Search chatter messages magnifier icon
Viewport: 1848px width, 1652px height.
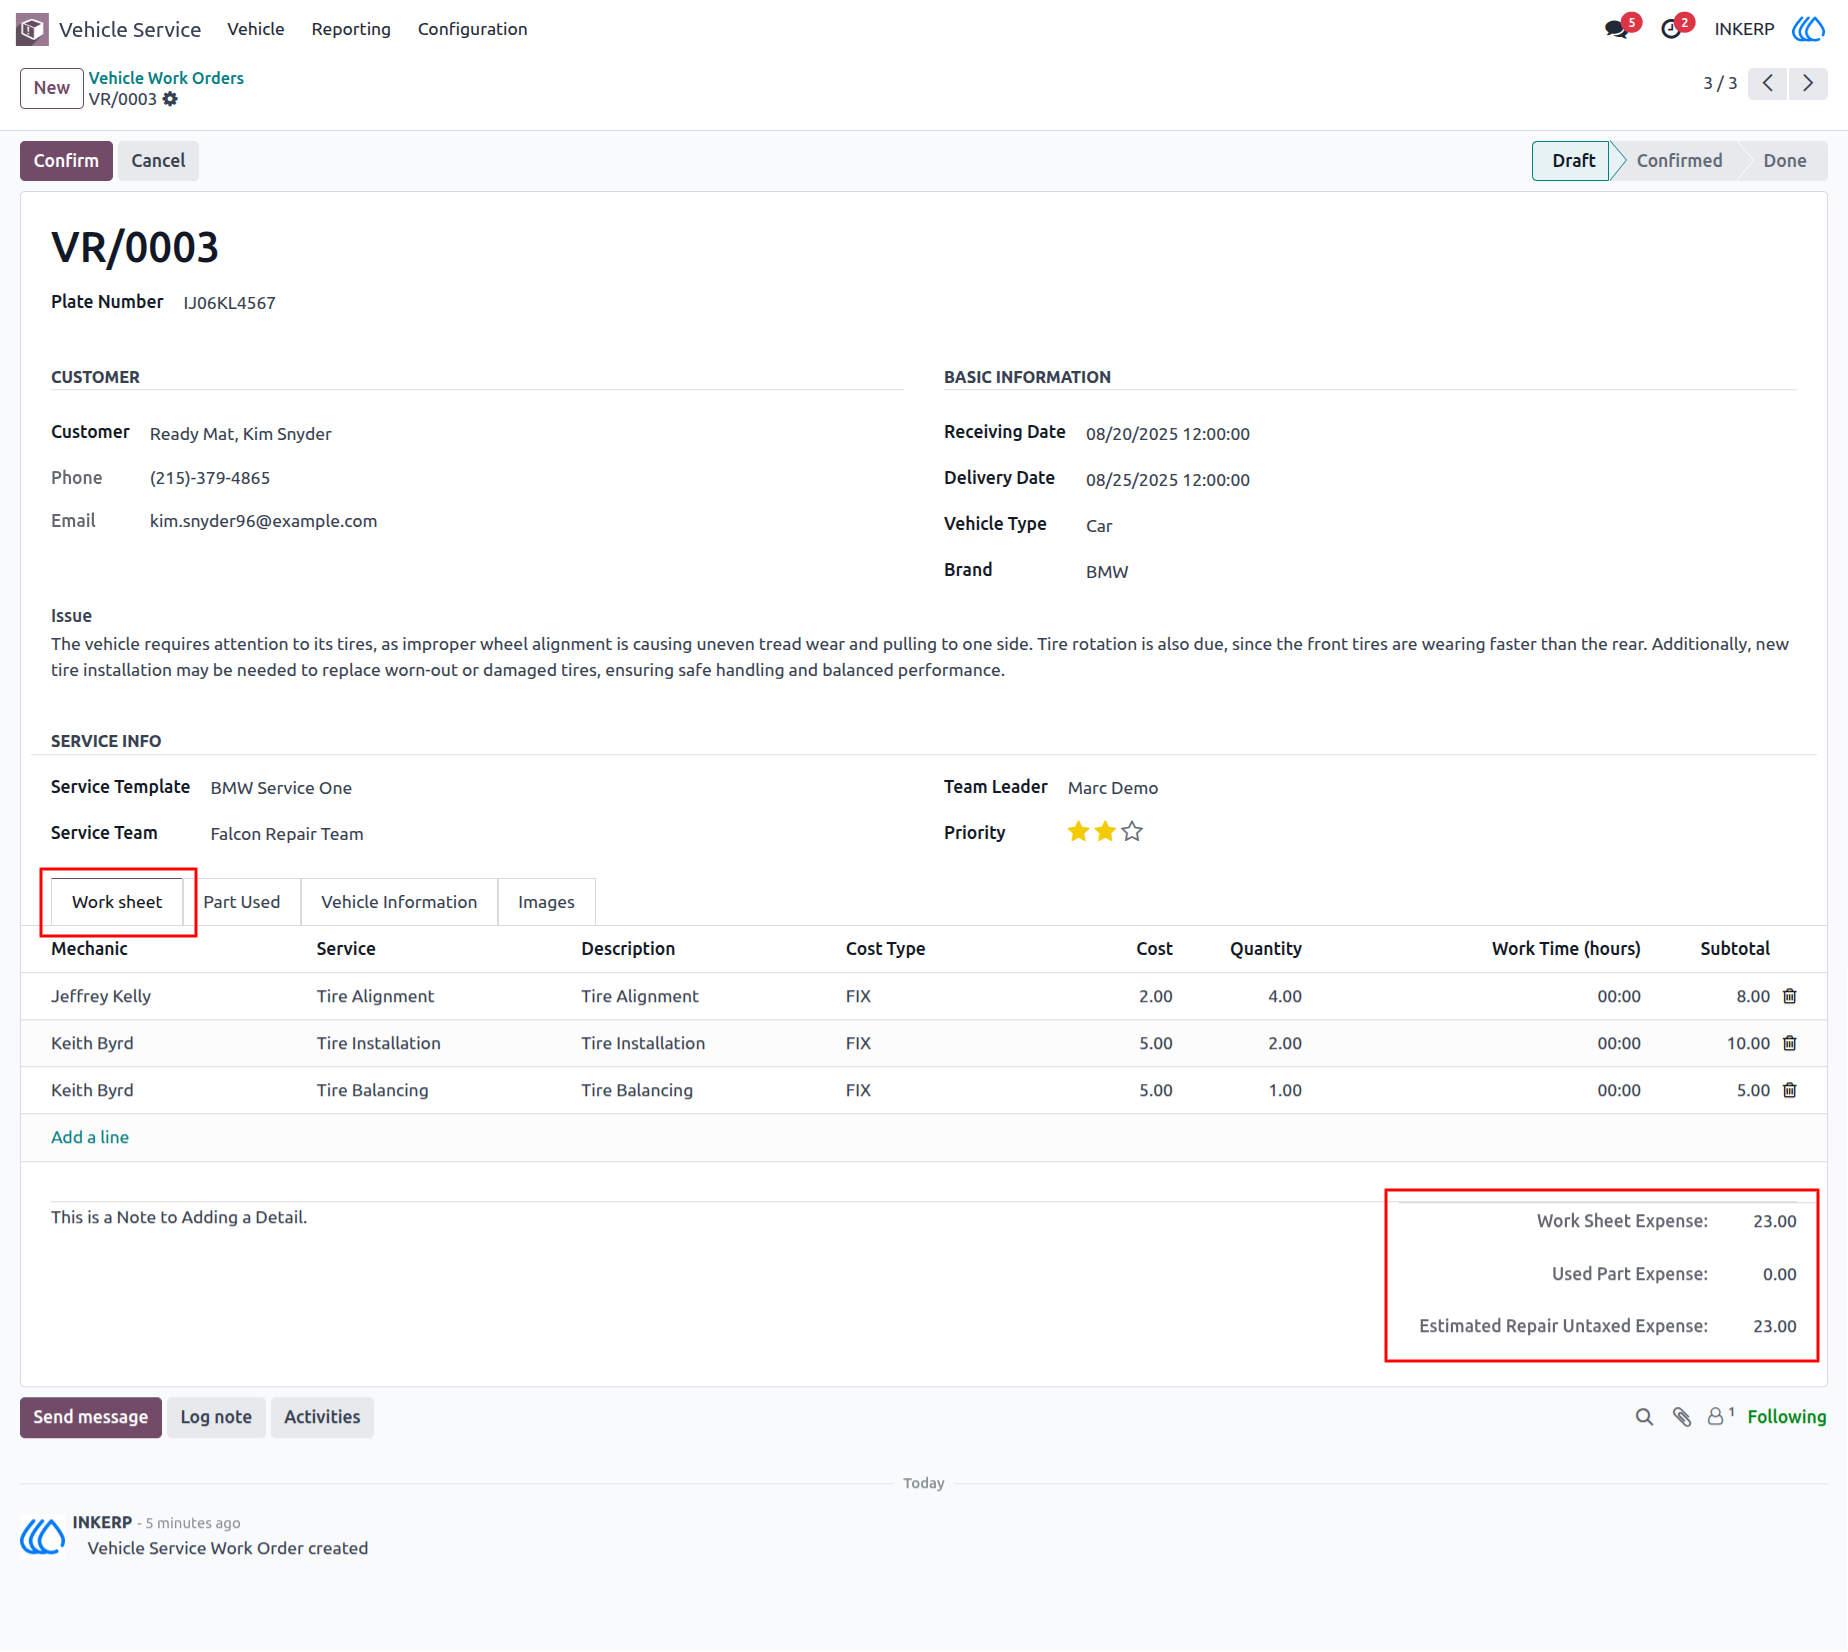tap(1644, 1417)
